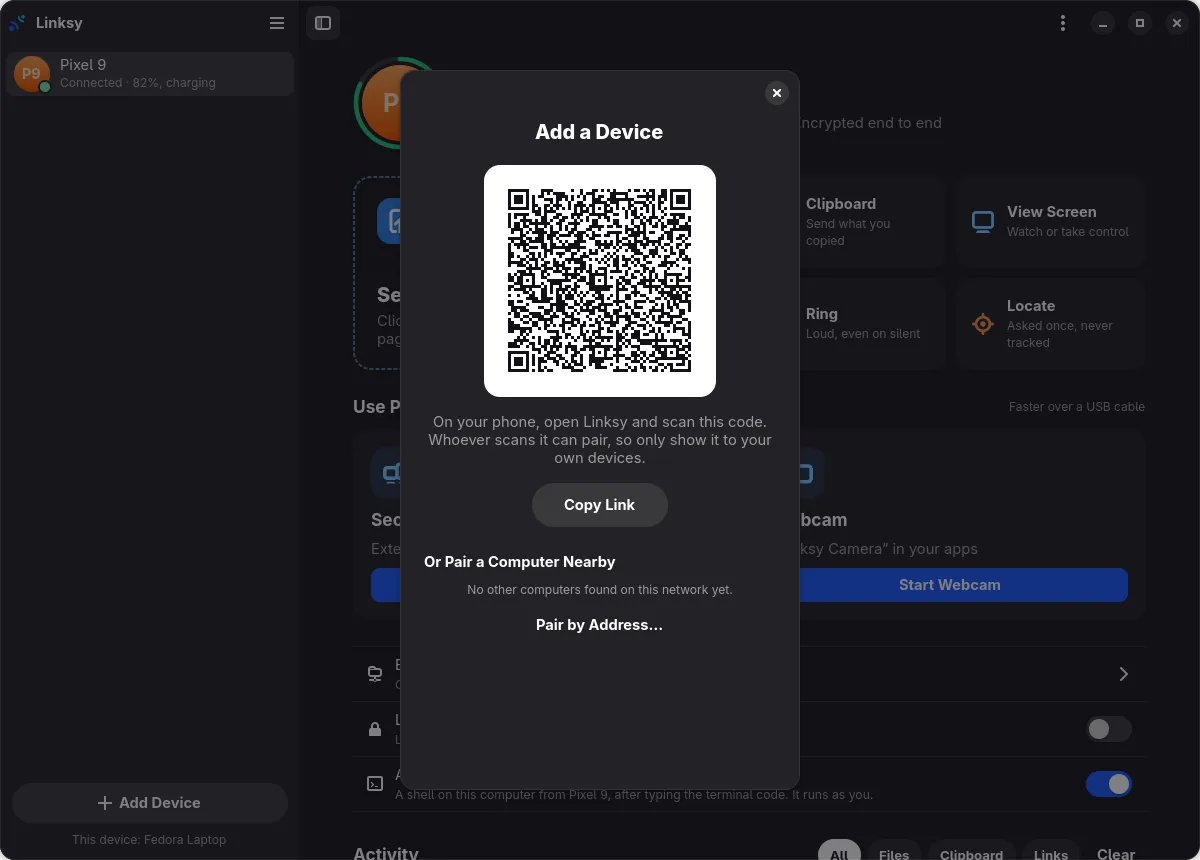Expand the row with right chevron

(1123, 674)
